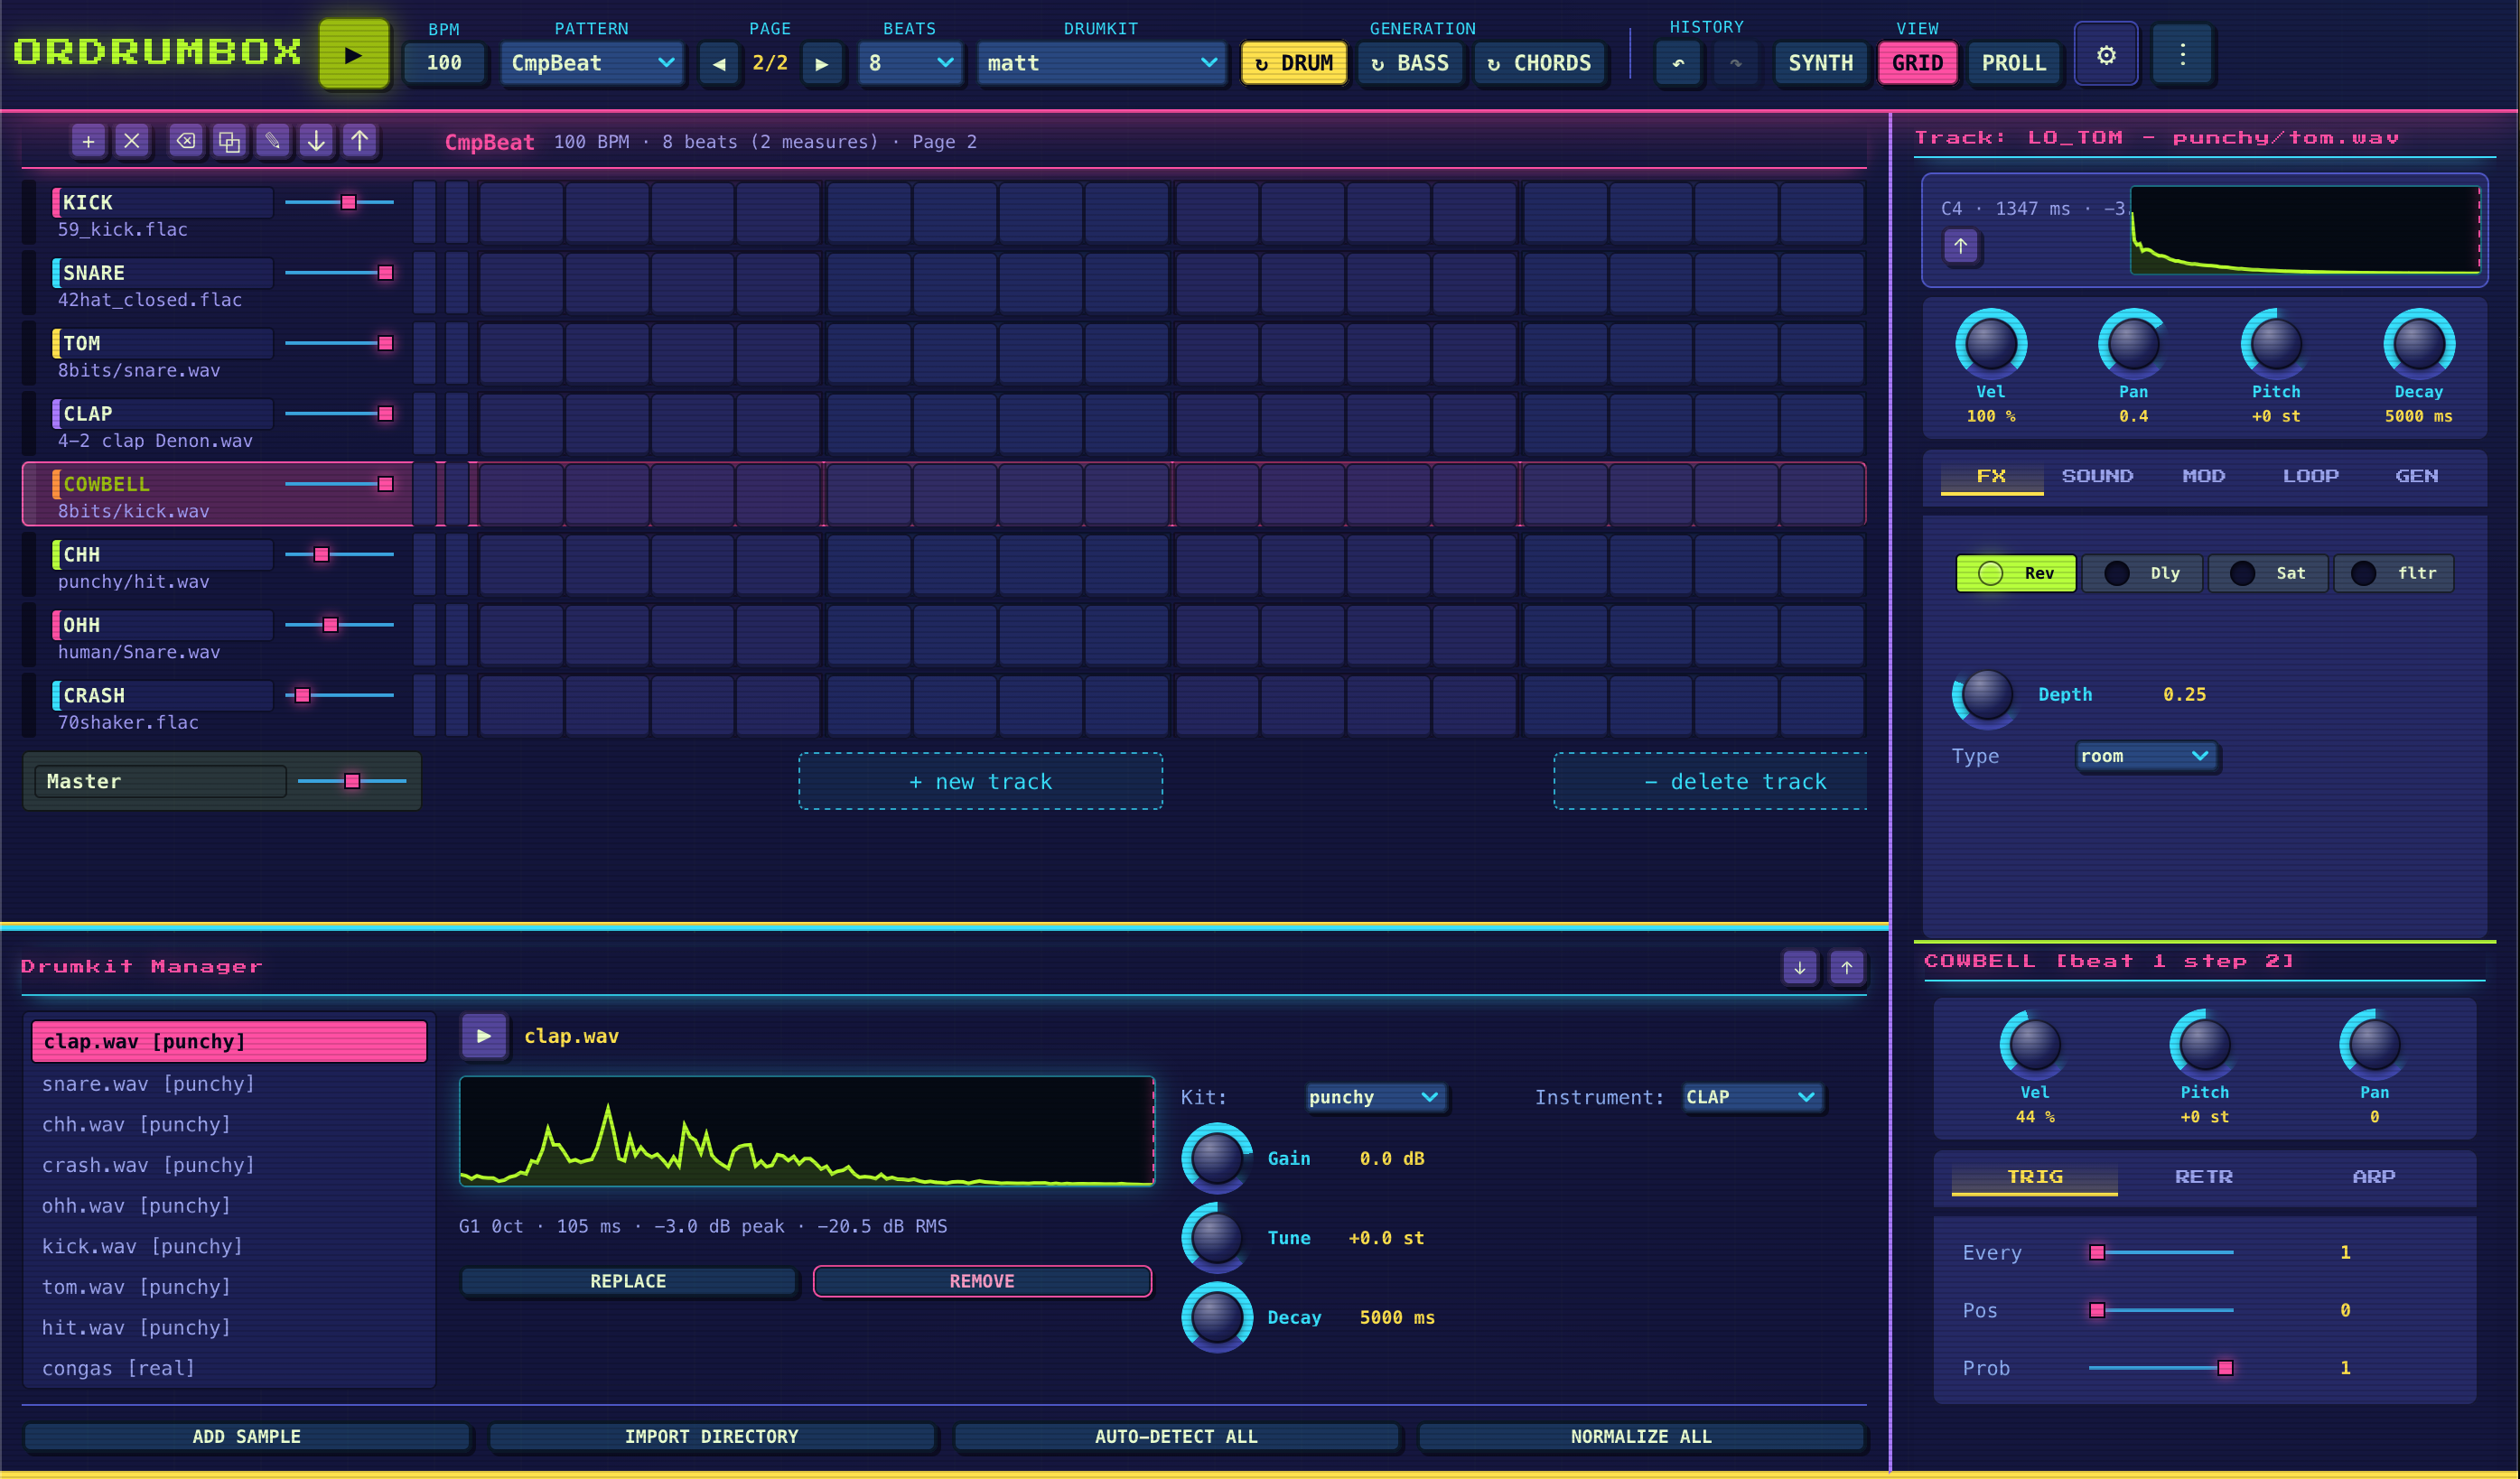Screen dimensions: 2520x1479
Task: Click the up arrow under C4 waveform info
Action: [x=1961, y=246]
